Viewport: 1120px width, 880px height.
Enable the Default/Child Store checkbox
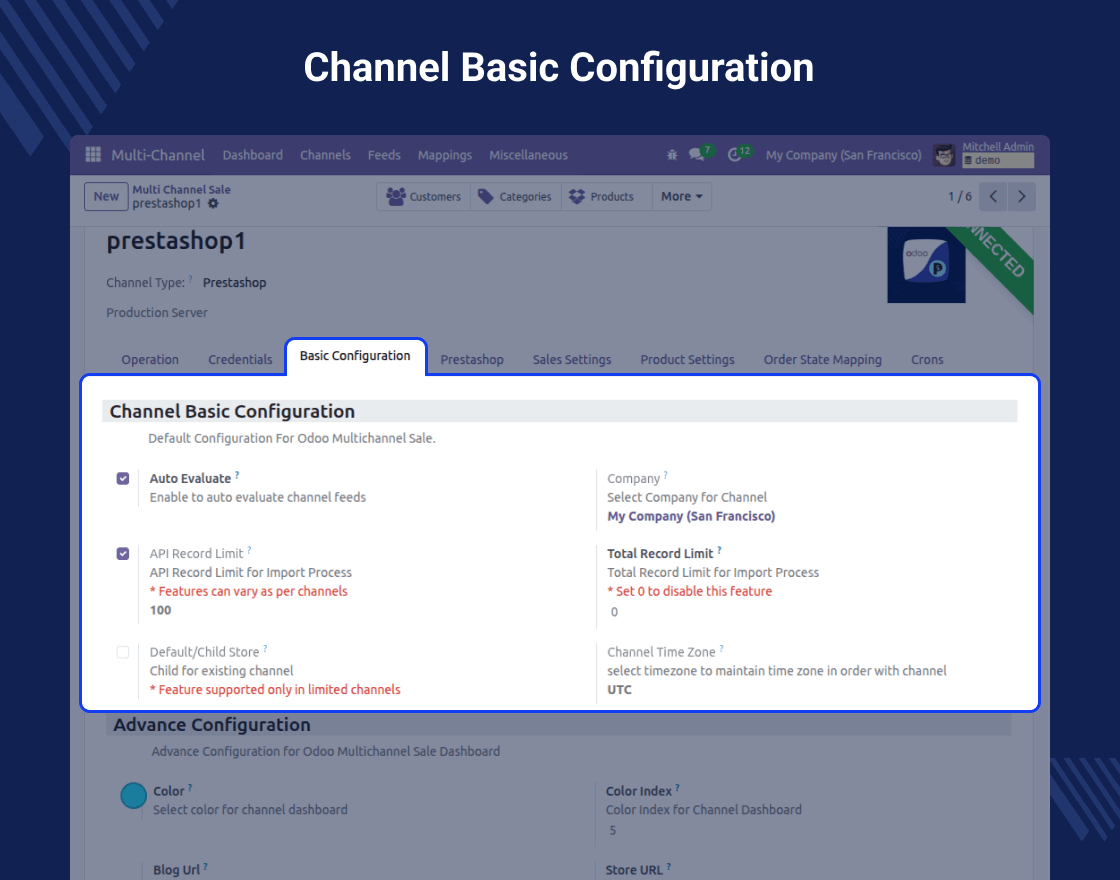[x=123, y=652]
